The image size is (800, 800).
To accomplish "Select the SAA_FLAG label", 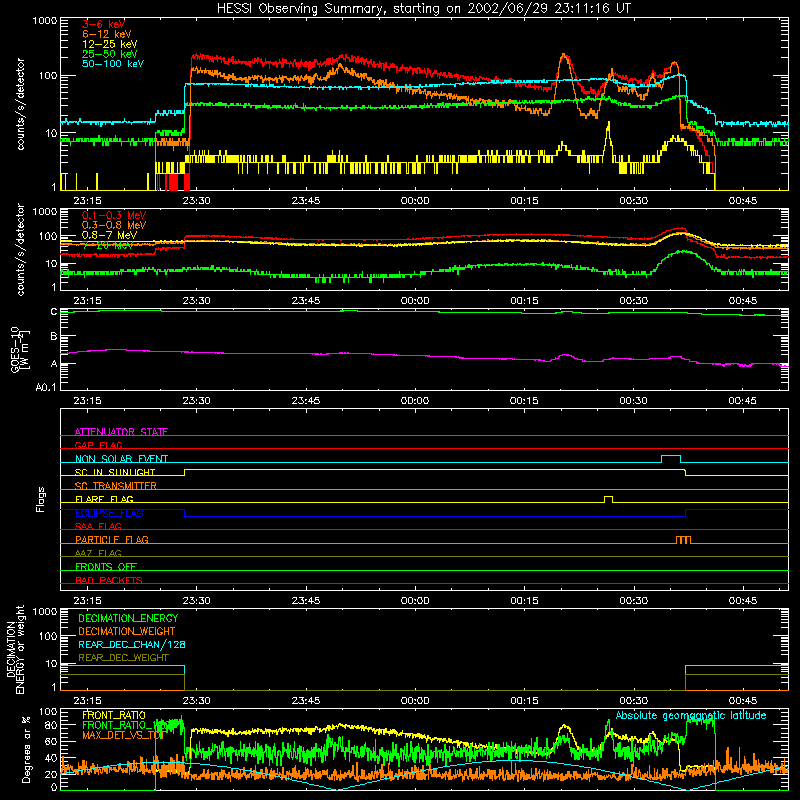I will click(98, 526).
